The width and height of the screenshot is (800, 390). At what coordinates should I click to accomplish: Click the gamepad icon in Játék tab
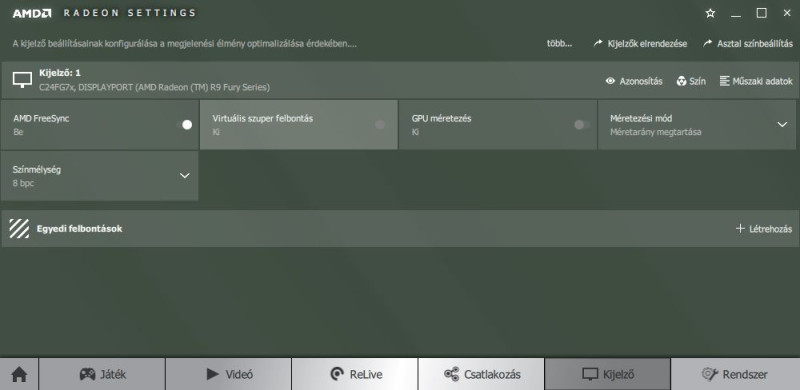pos(87,374)
